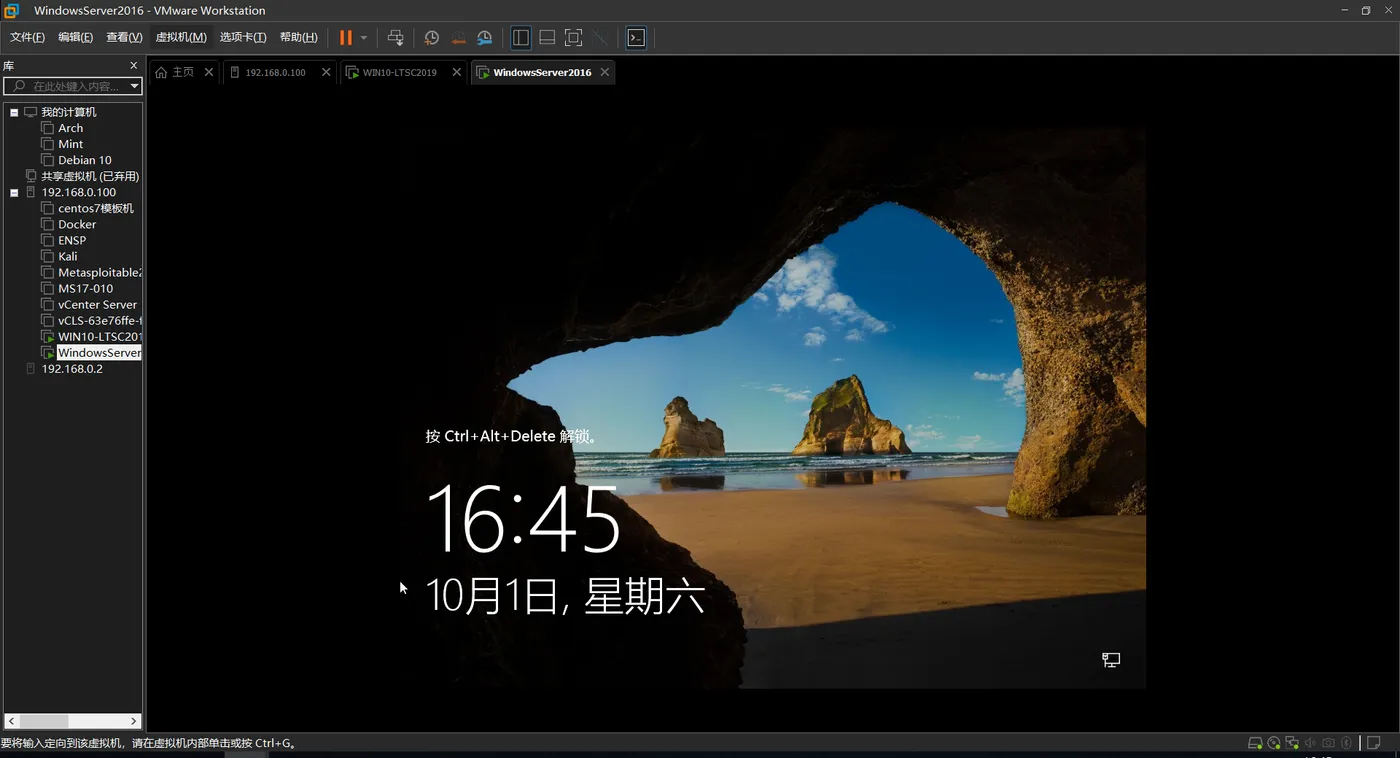1400x758 pixels.
Task: Enter full screen mode via toolbar icon
Action: point(573,37)
